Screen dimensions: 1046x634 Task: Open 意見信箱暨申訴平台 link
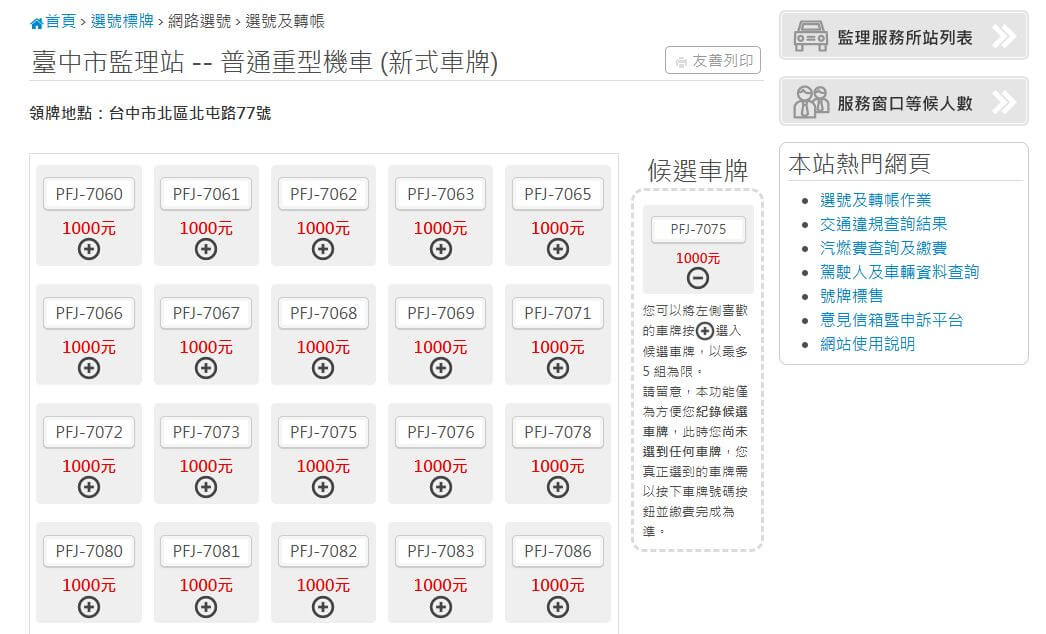891,320
